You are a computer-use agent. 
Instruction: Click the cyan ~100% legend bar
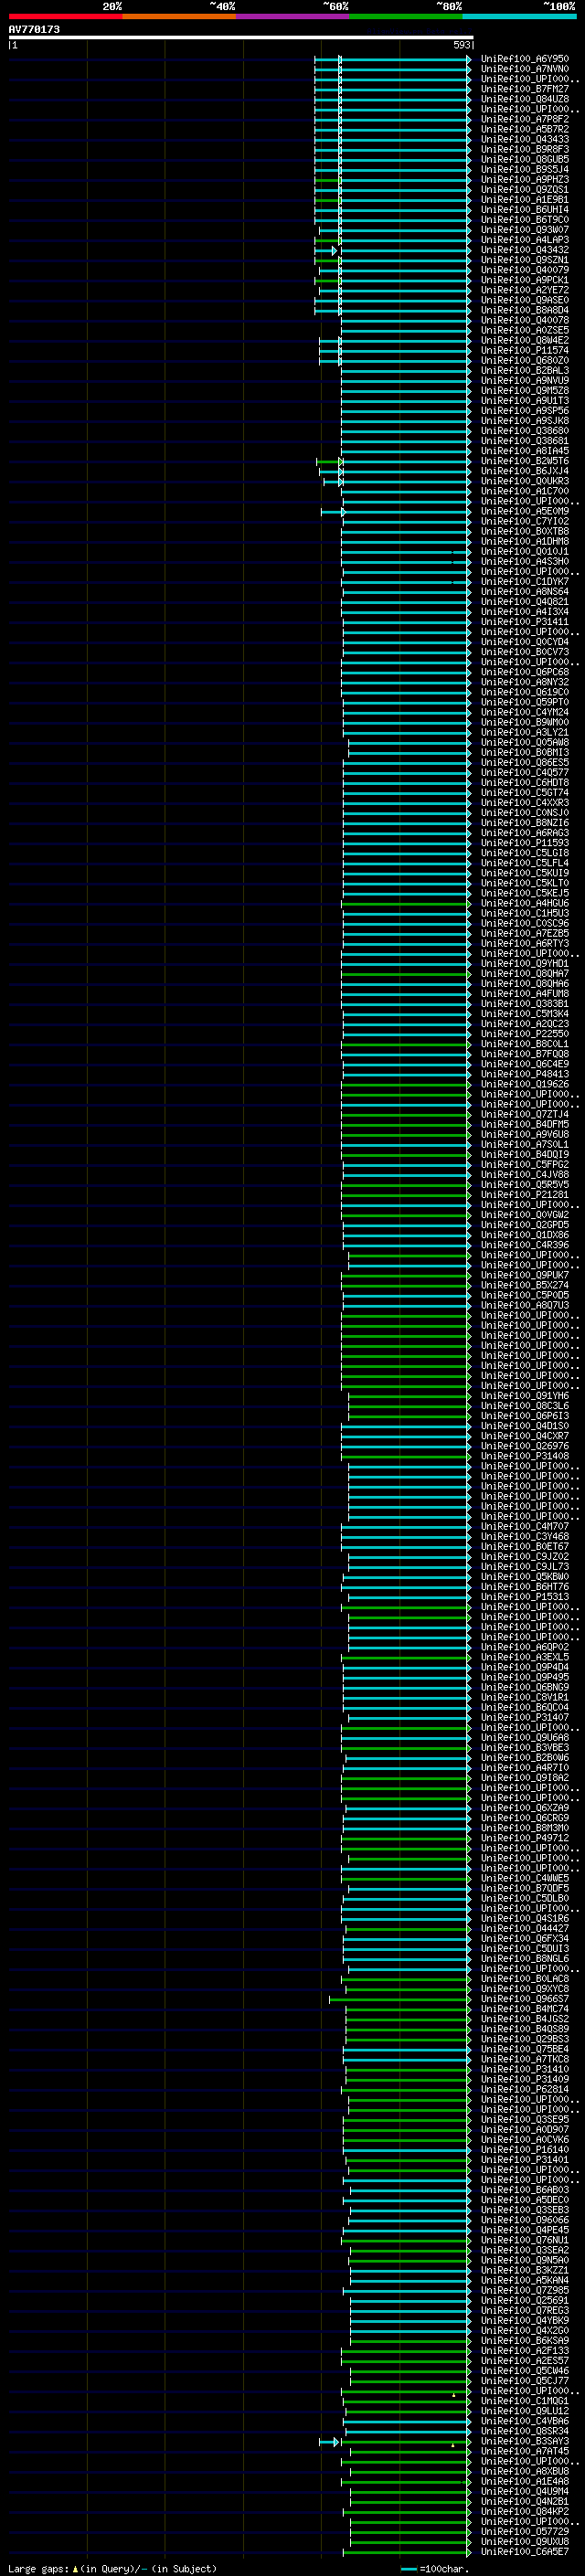519,17
